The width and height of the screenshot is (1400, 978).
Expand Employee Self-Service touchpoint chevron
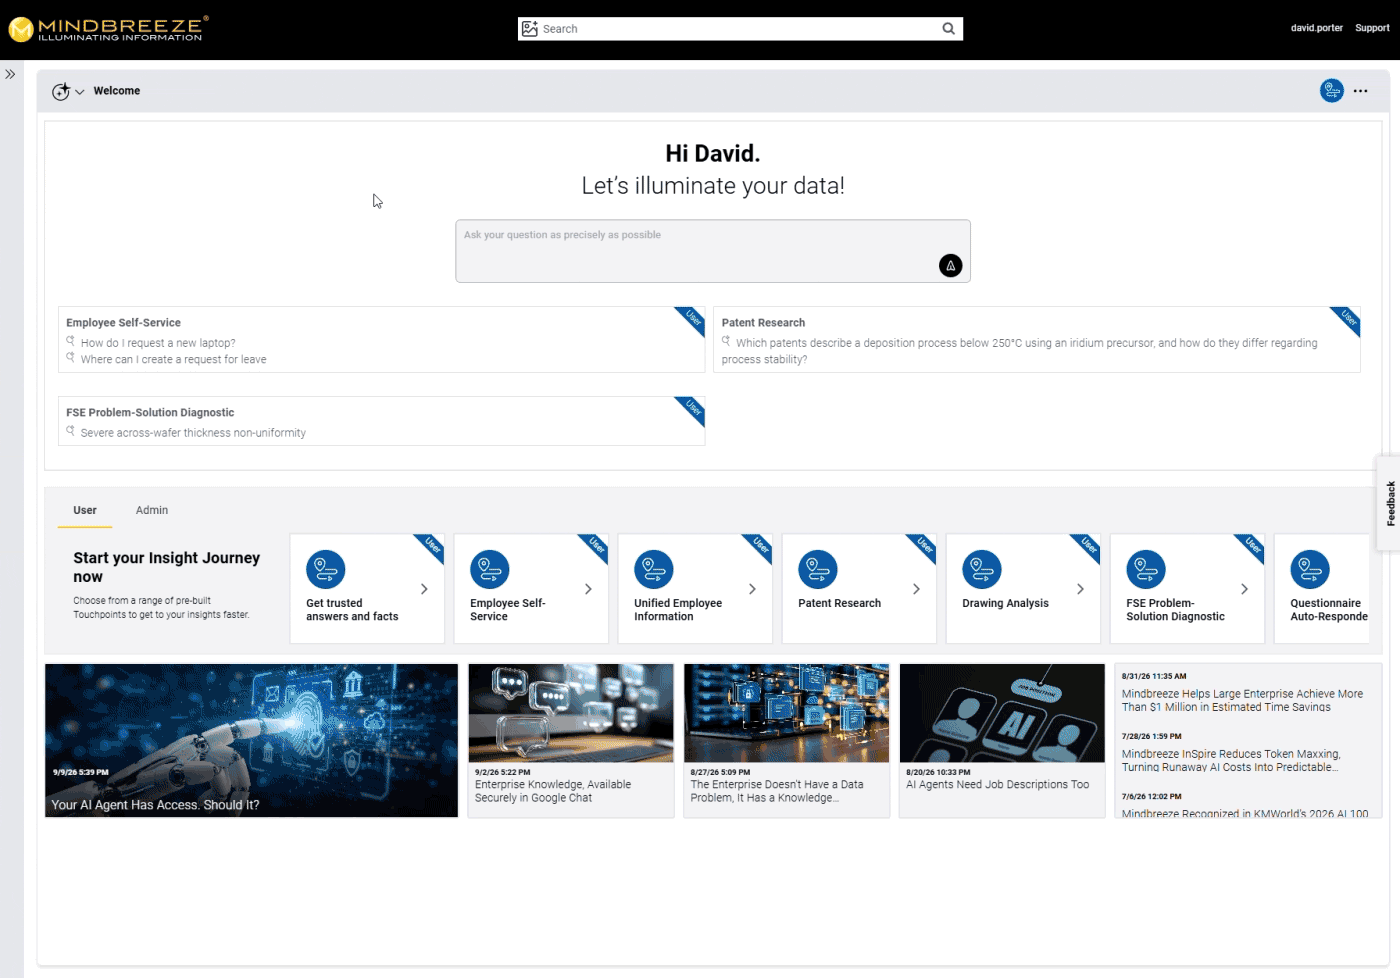[588, 589]
